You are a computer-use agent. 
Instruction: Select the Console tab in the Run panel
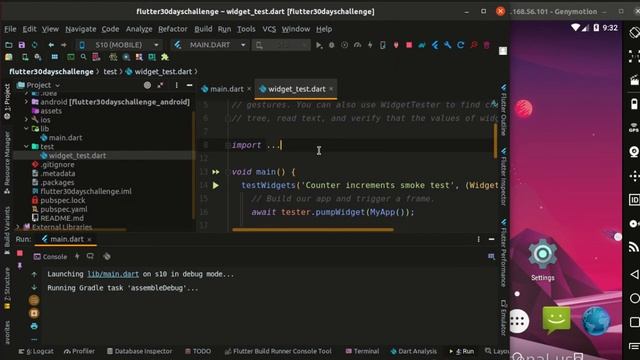50,256
